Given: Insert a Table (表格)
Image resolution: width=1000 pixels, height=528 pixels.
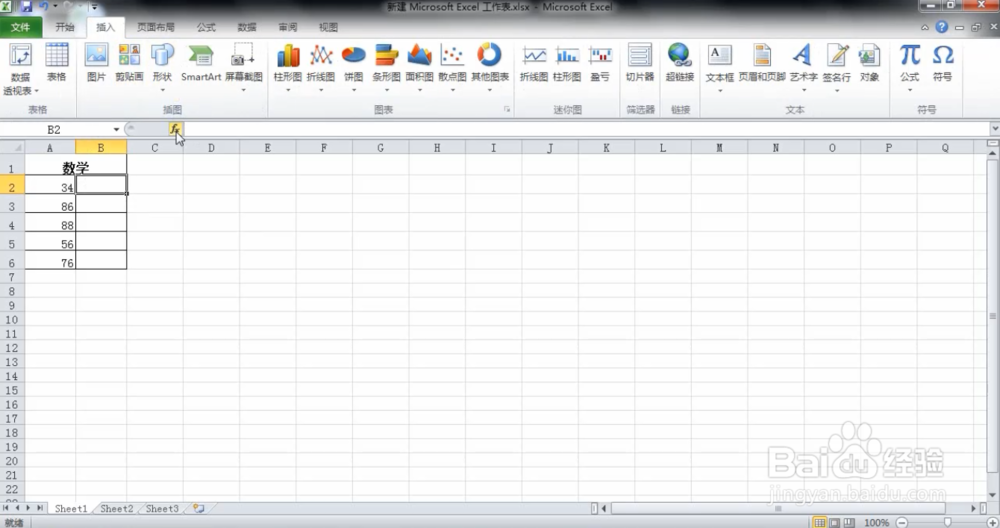Looking at the screenshot, I should 56,64.
